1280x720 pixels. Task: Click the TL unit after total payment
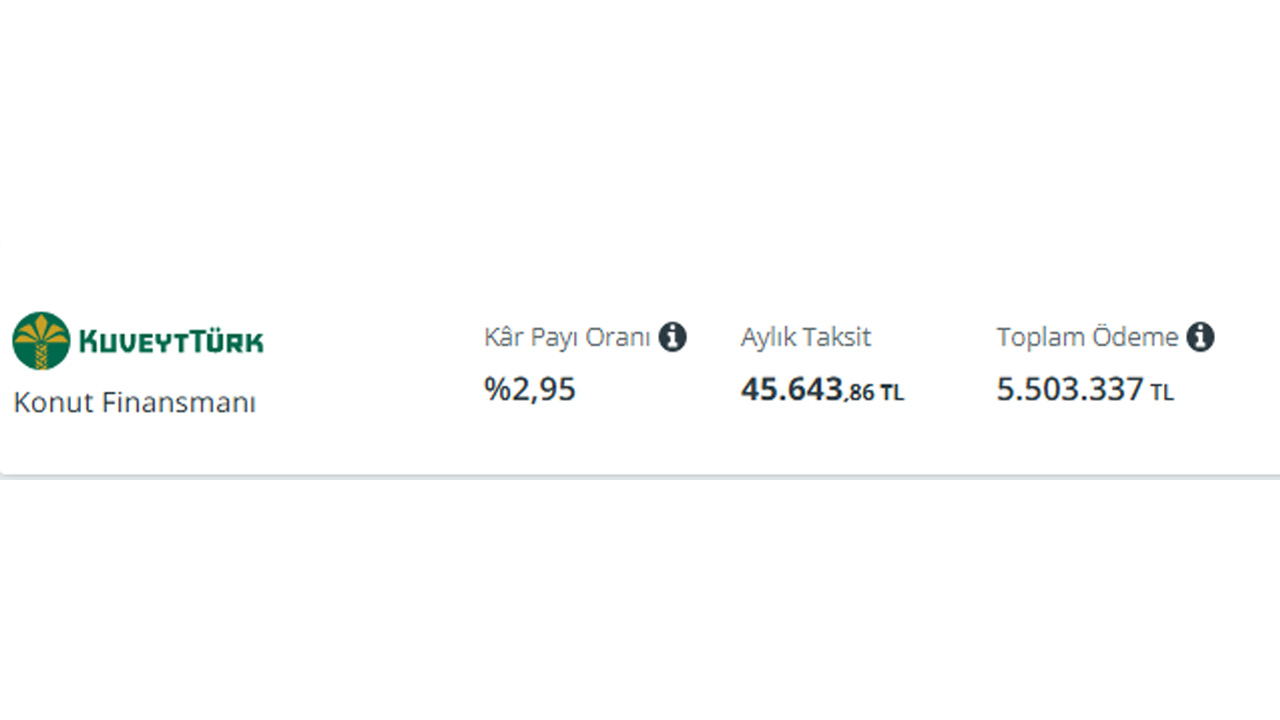click(1162, 394)
